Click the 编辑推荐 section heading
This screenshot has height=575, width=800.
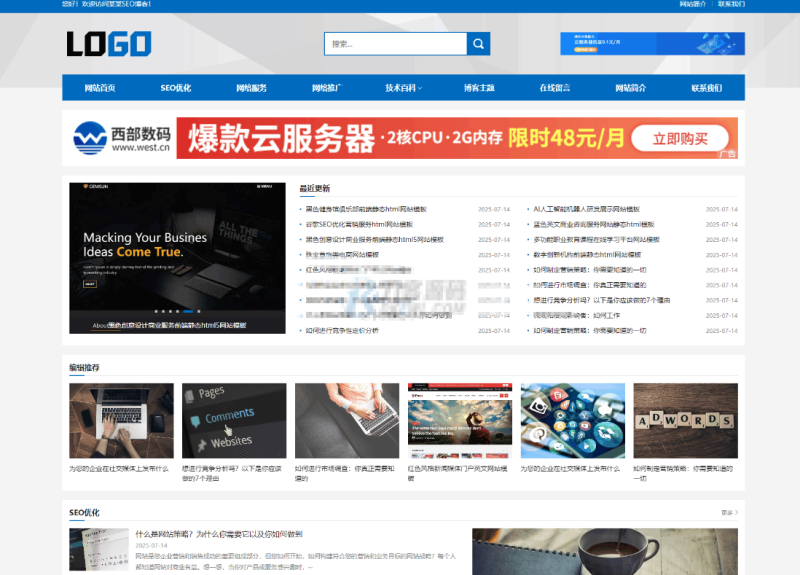pyautogui.click(x=84, y=367)
